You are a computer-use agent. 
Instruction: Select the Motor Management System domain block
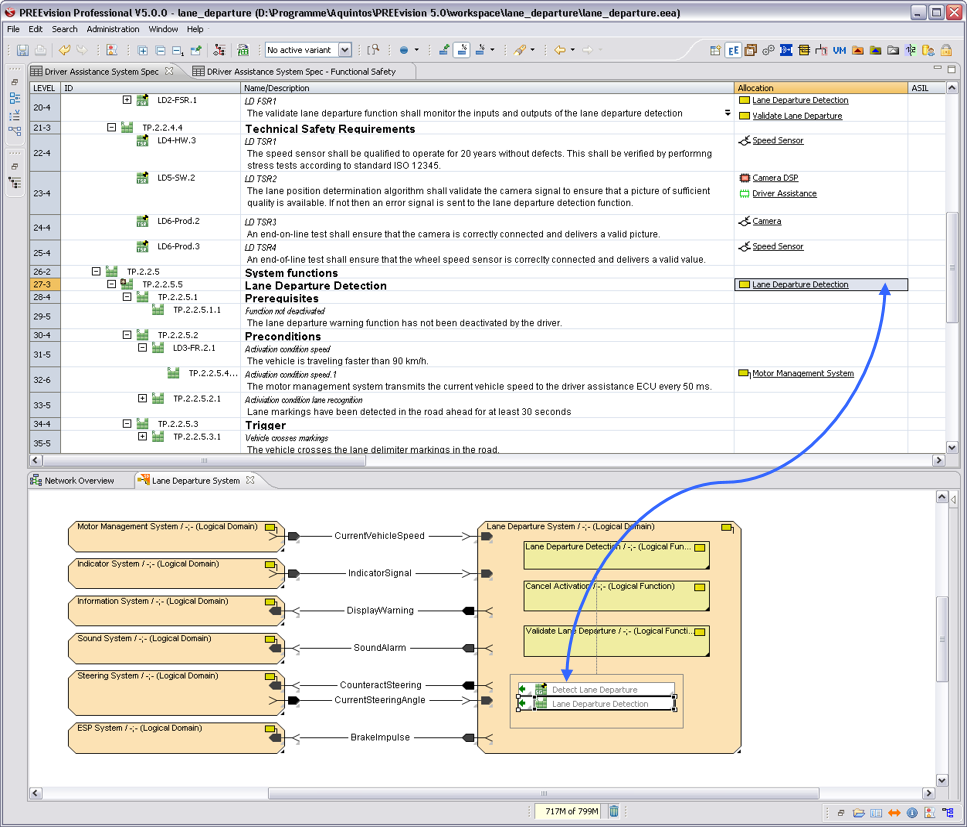click(x=176, y=537)
